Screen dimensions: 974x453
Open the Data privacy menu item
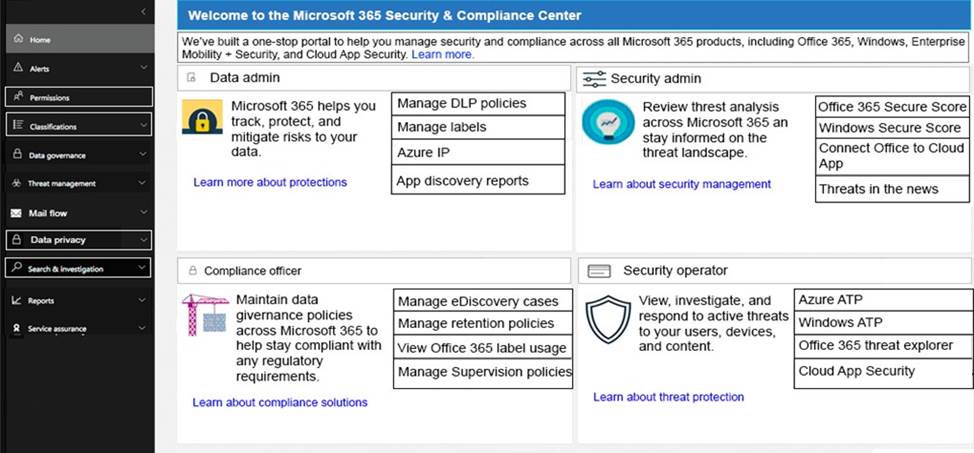pos(78,240)
